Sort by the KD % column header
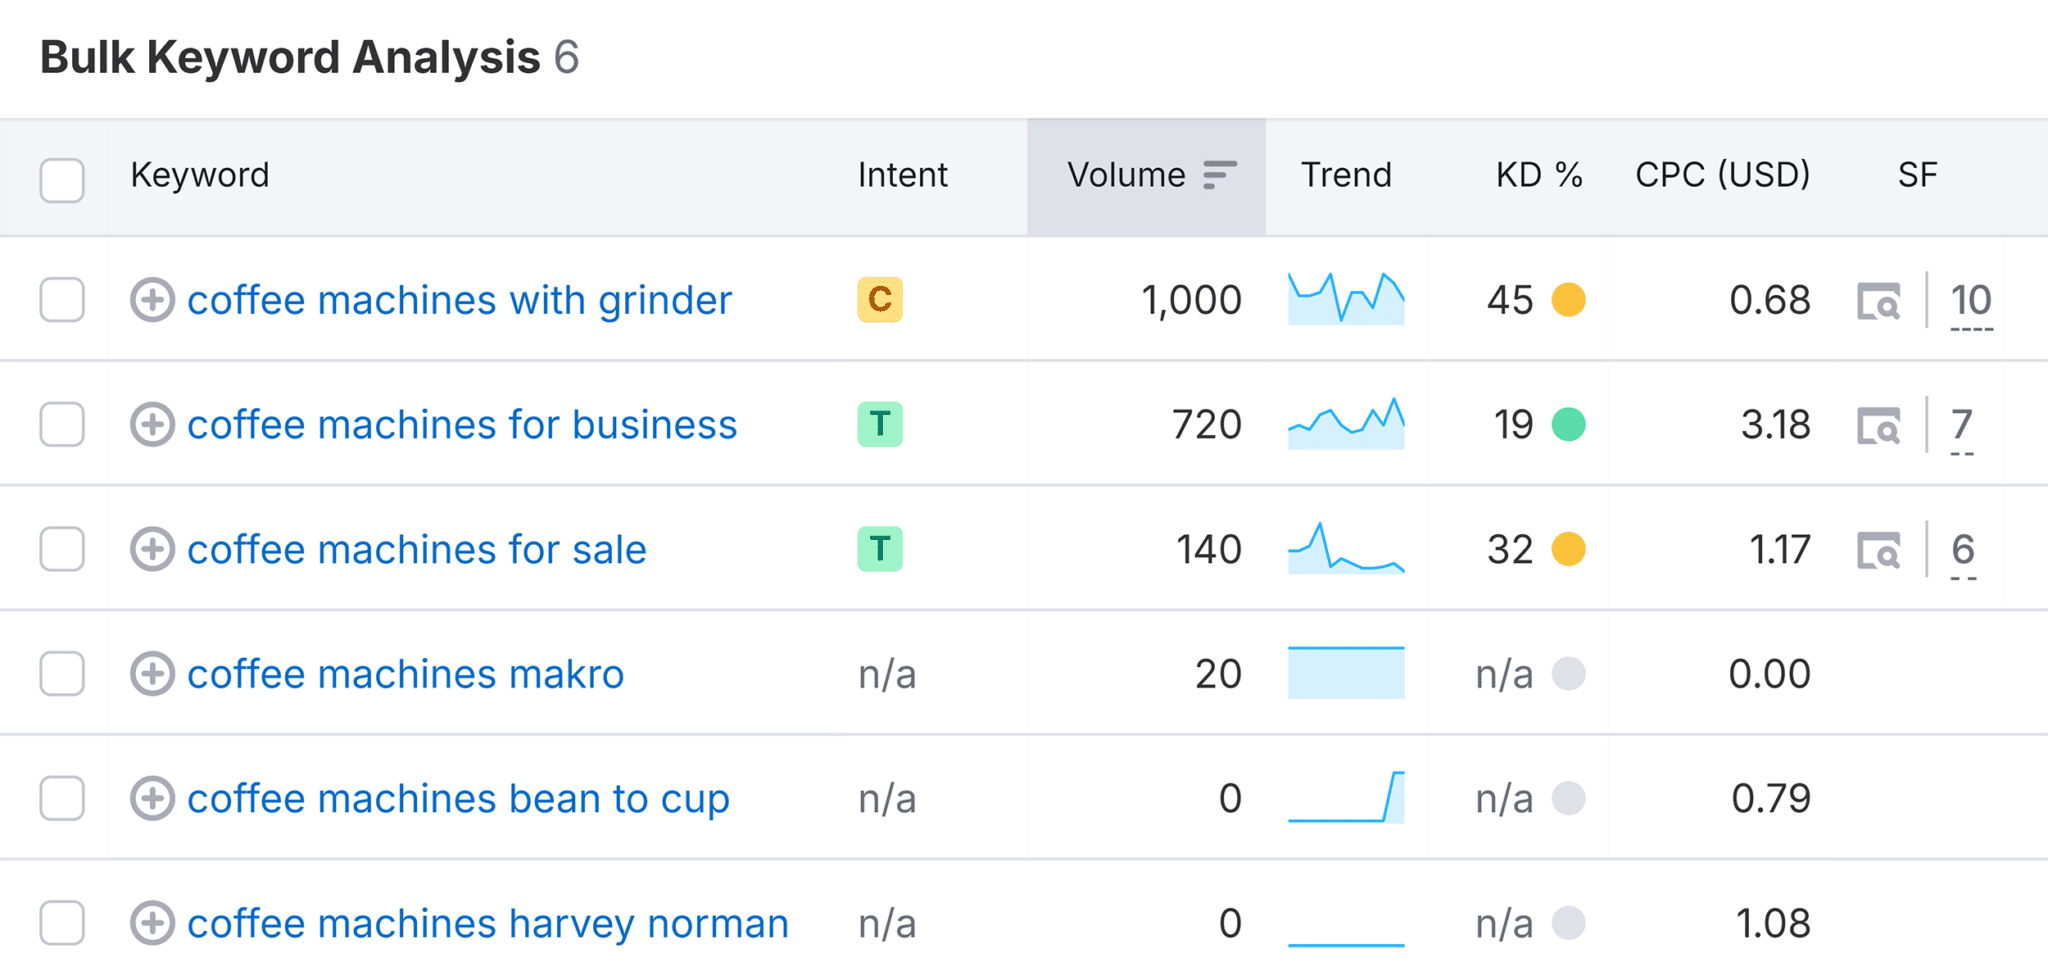This screenshot has height=980, width=2048. [1539, 175]
